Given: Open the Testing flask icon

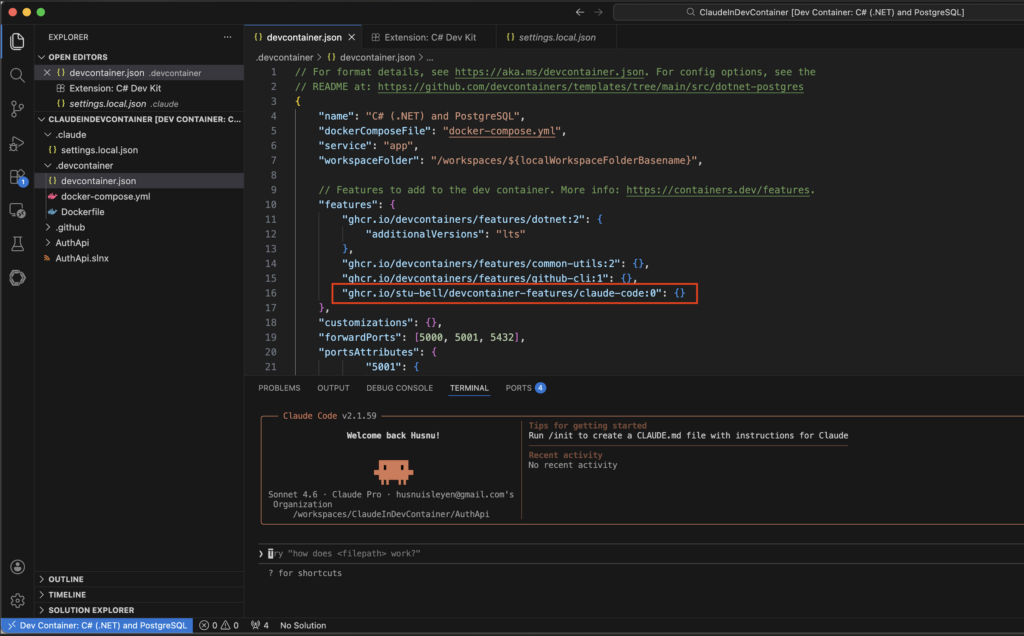Looking at the screenshot, I should [17, 244].
